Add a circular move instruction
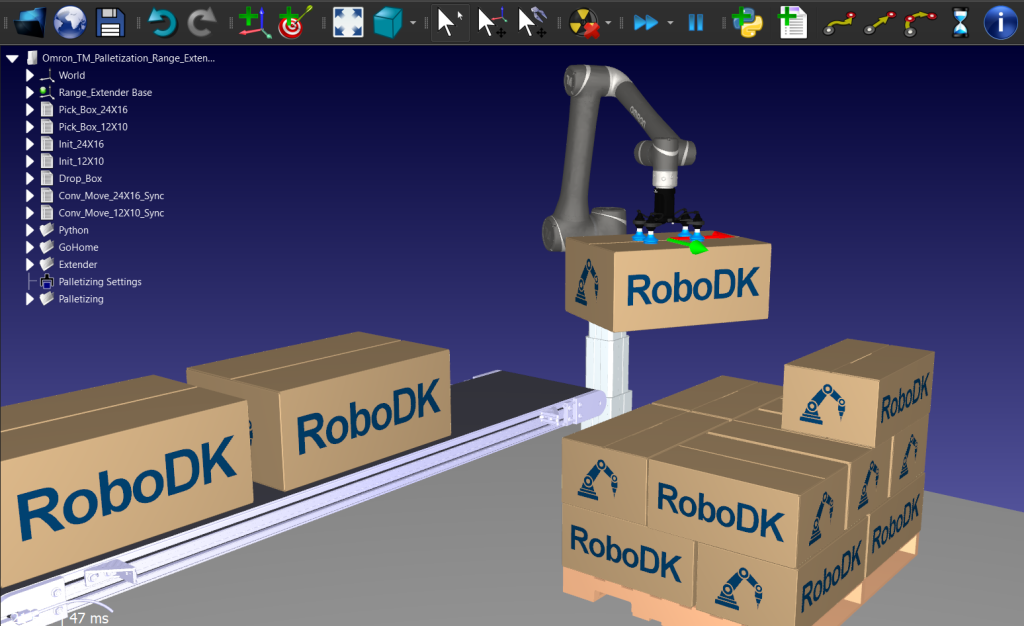 click(x=922, y=22)
